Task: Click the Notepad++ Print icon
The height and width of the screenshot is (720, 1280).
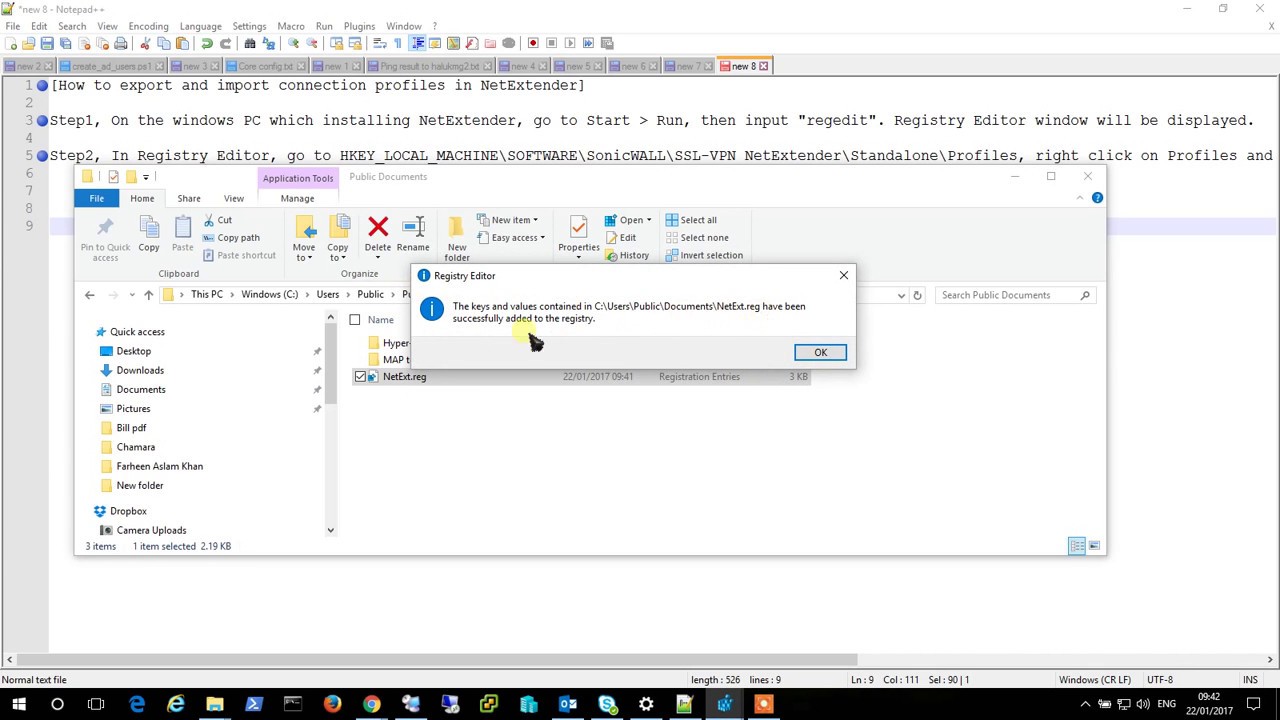Action: [121, 43]
